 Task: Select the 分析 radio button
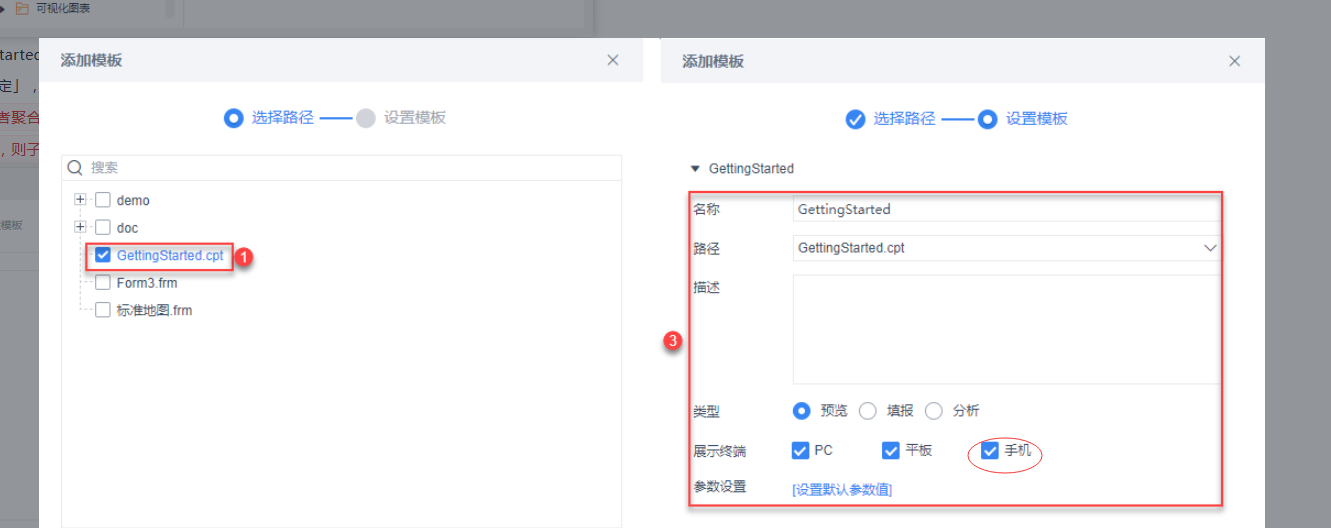tap(934, 410)
